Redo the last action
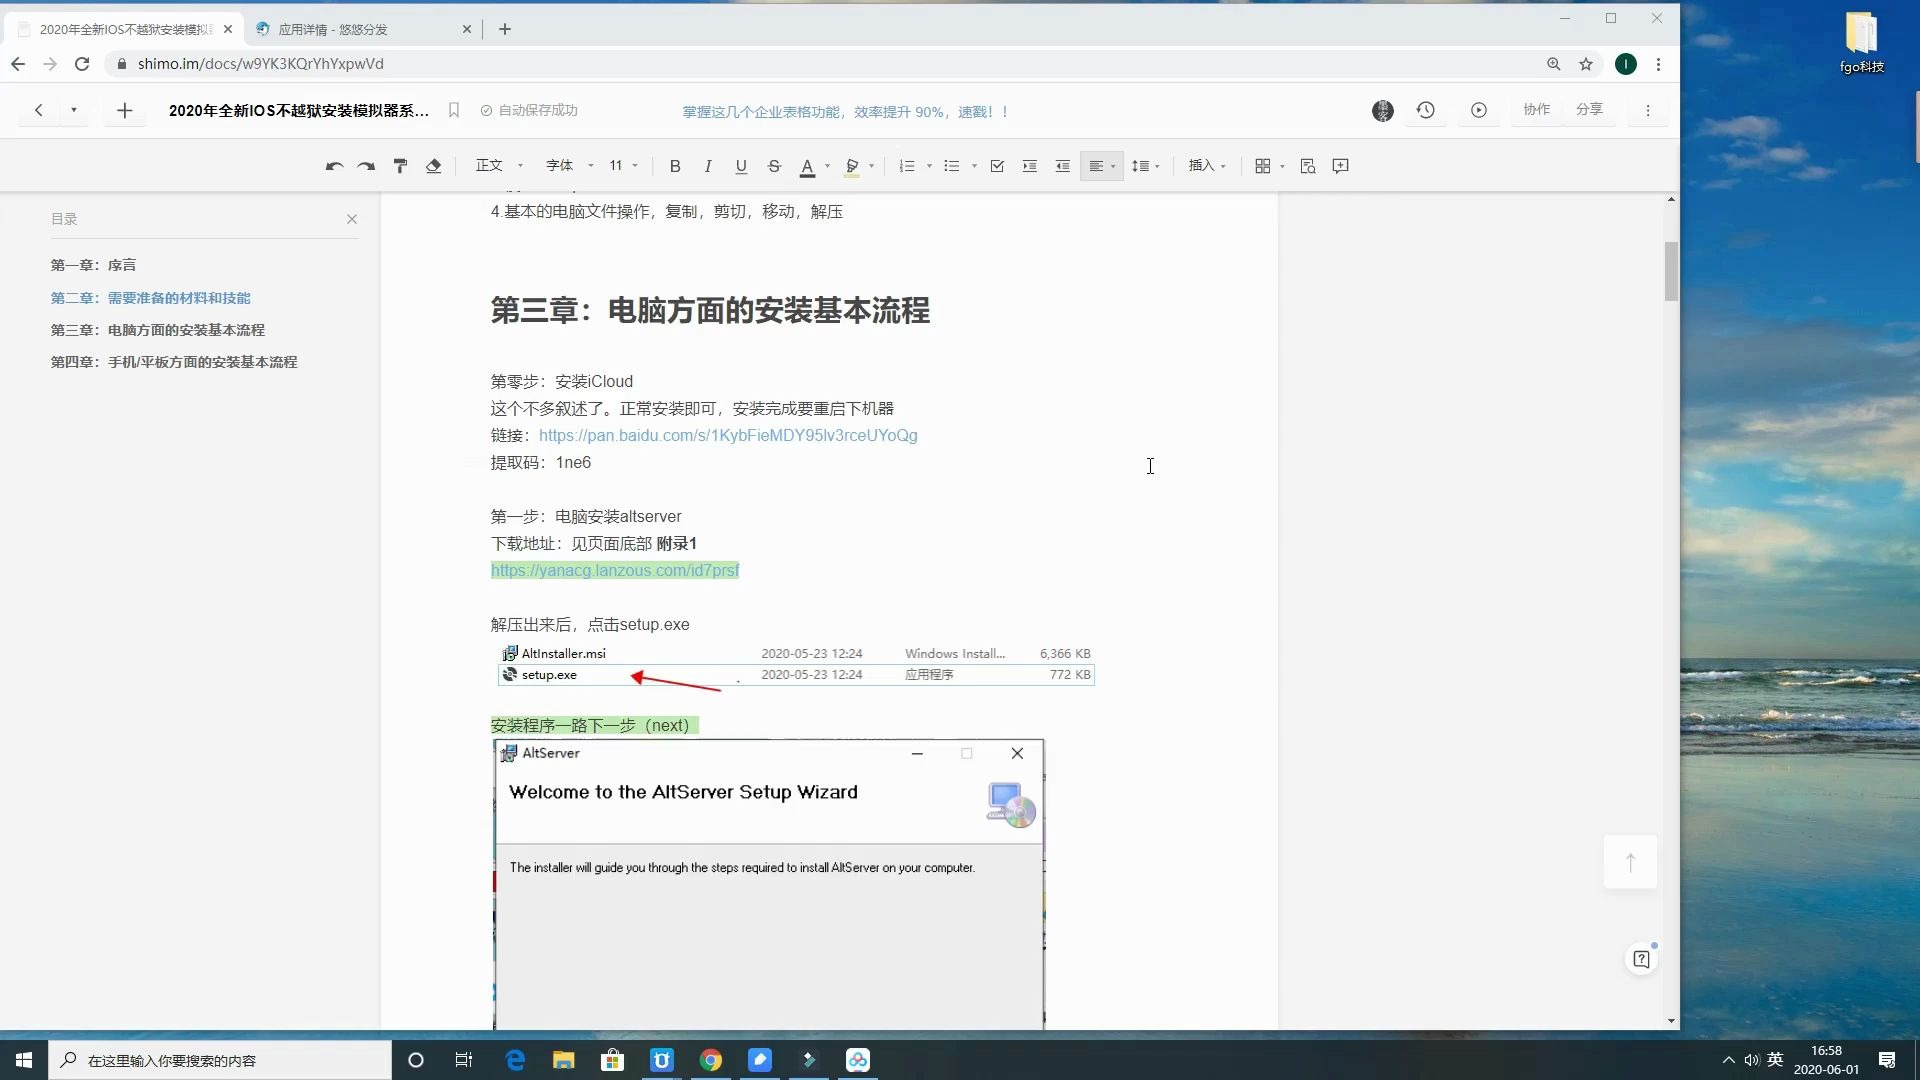This screenshot has width=1920, height=1080. pos(367,166)
